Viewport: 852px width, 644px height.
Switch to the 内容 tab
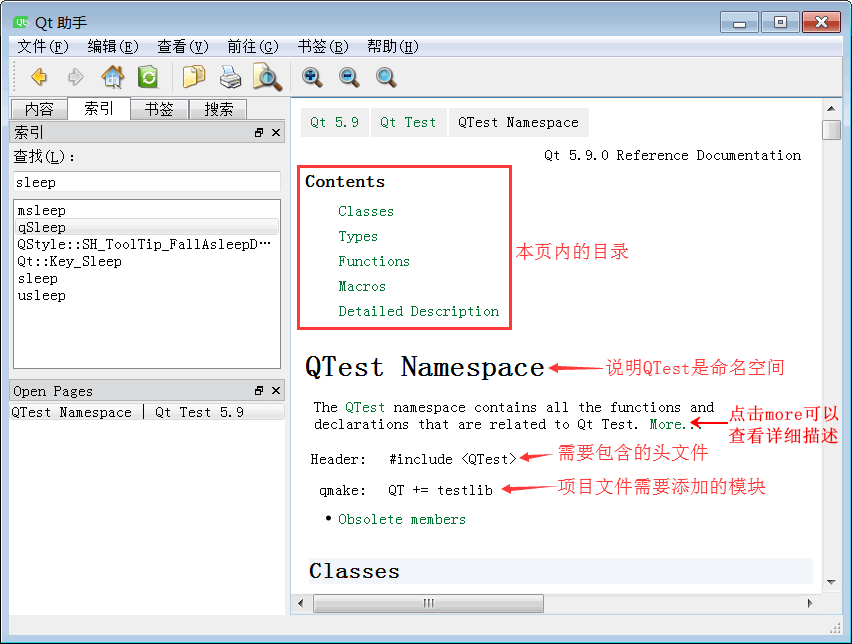click(39, 109)
